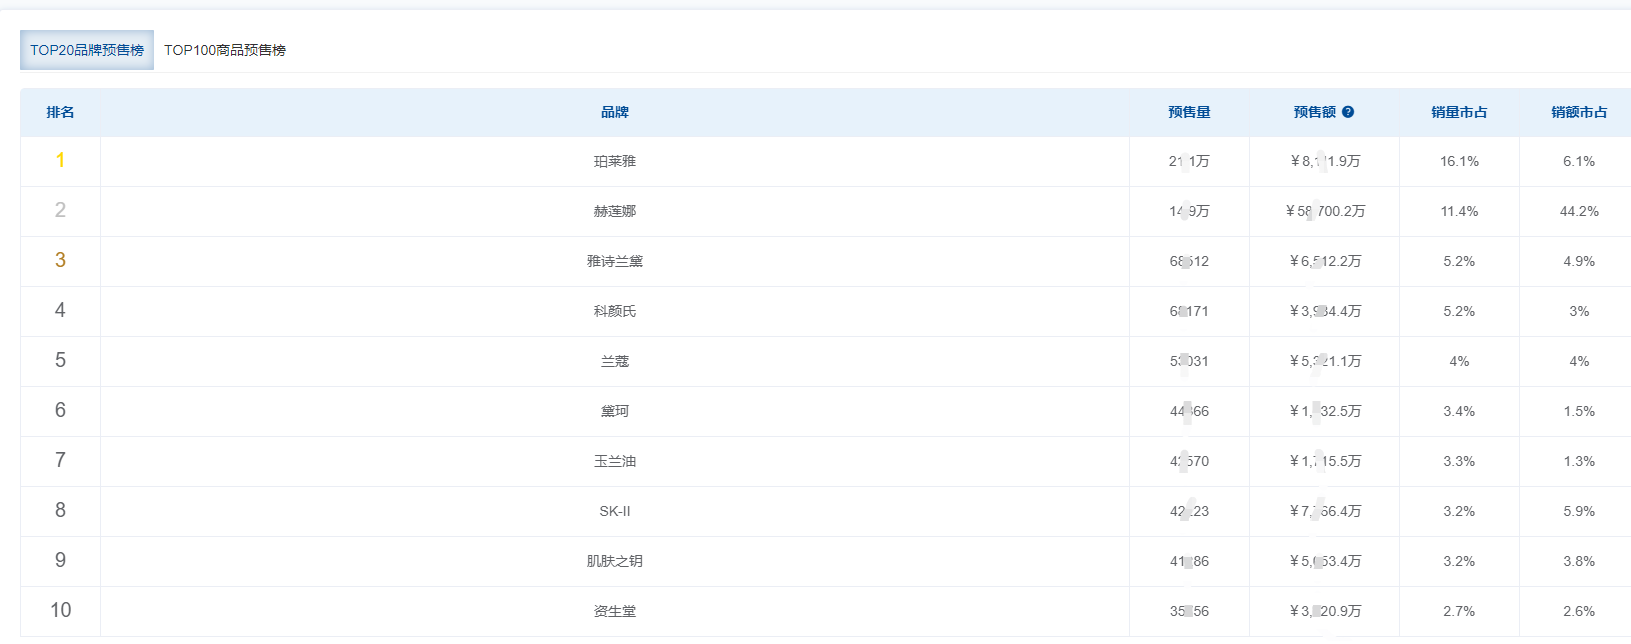Select brand 肌肤之钥 in the table
Screen dimensions: 1631x644
[x=615, y=561]
